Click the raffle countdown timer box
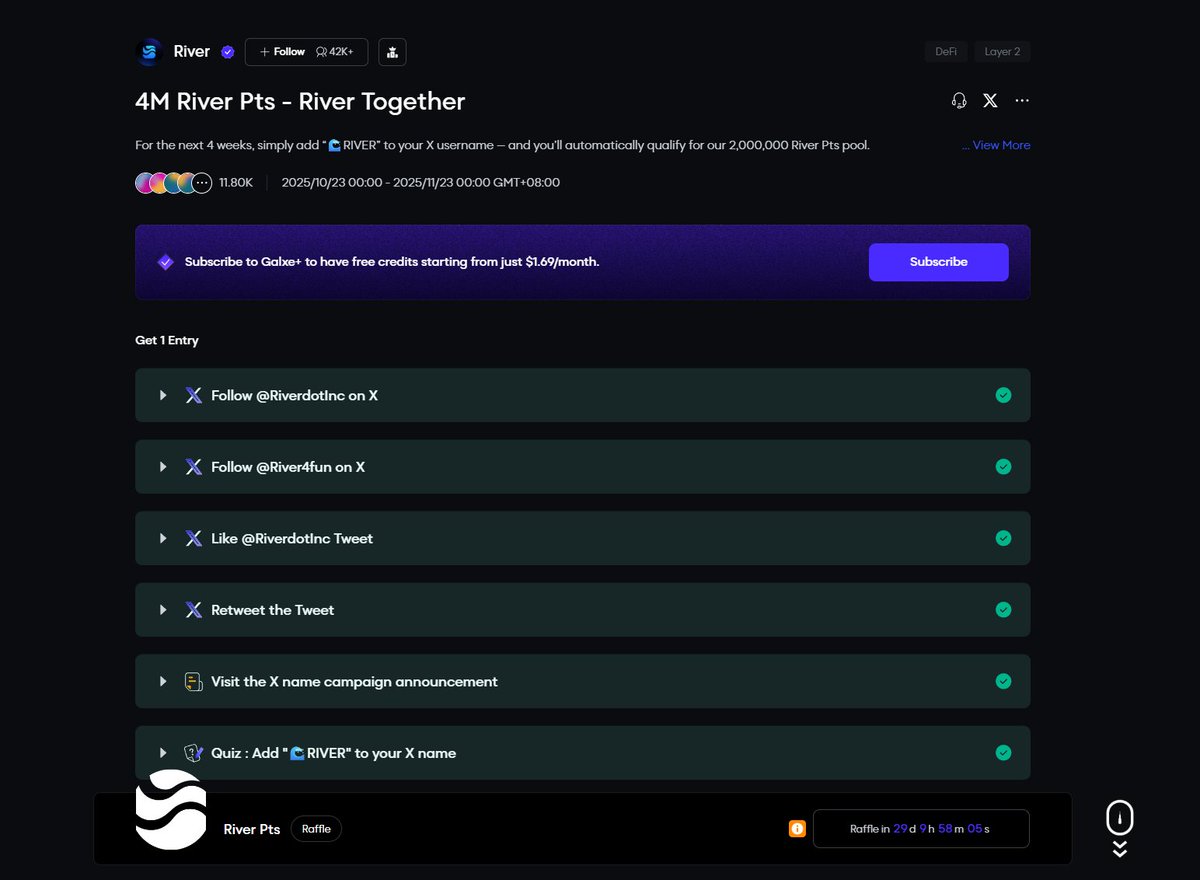 921,829
